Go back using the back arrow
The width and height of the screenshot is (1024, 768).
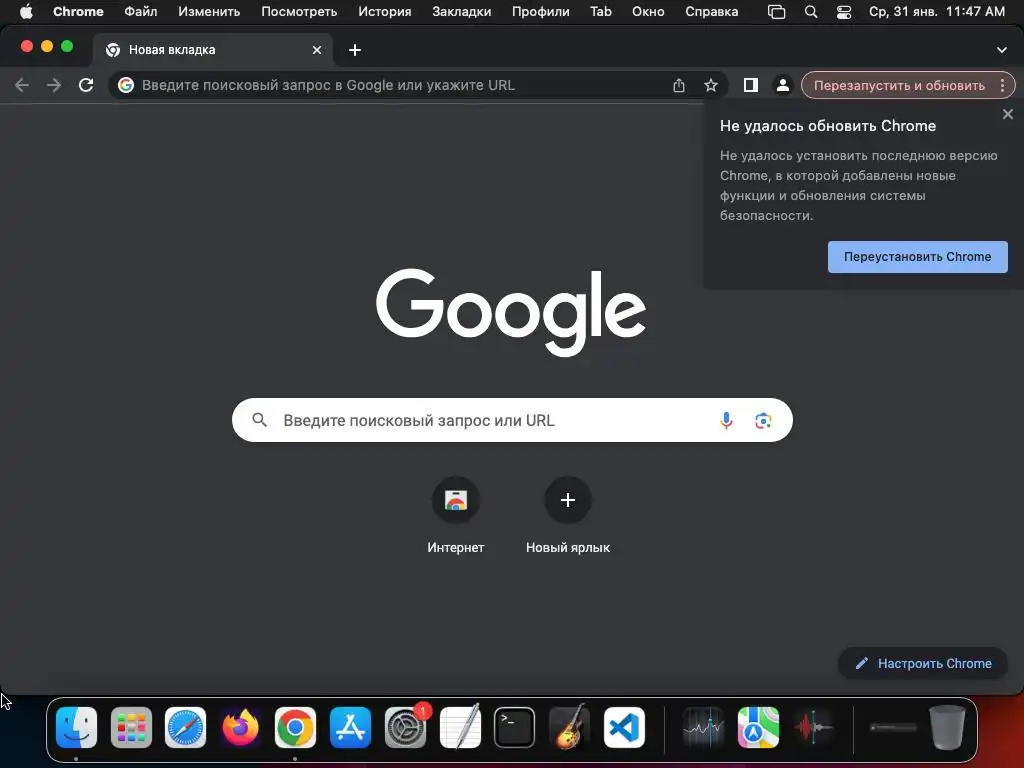click(x=22, y=85)
